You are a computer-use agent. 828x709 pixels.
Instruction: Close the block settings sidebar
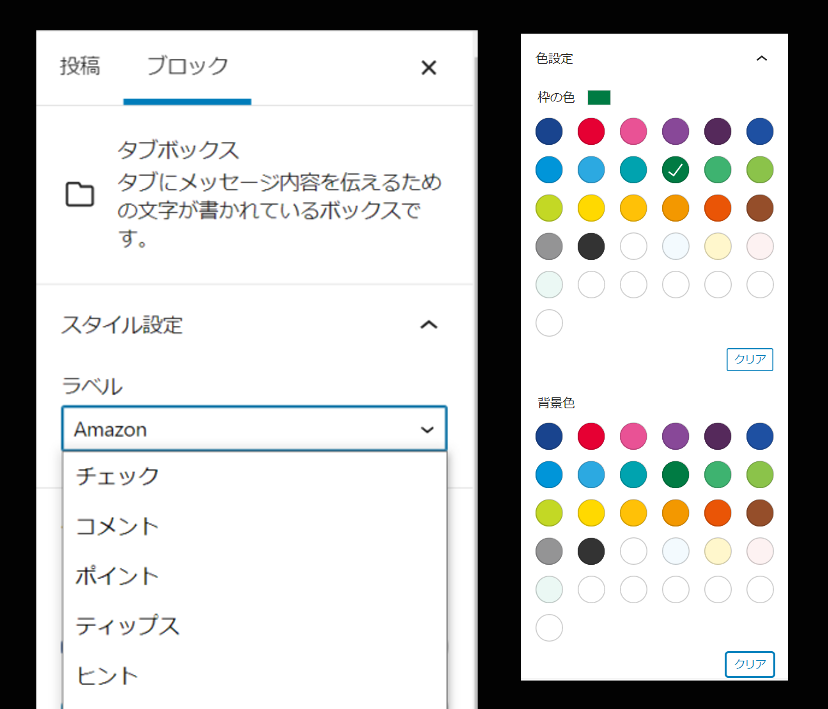[429, 68]
